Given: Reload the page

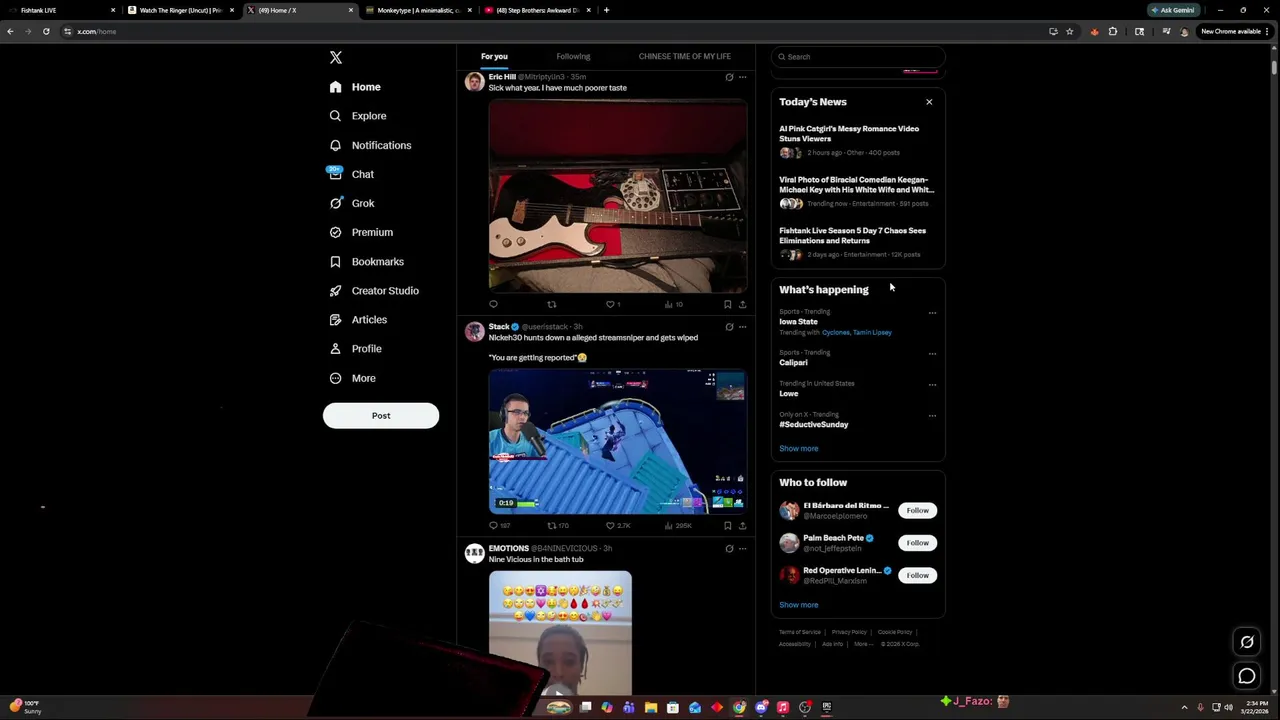Looking at the screenshot, I should coord(46,31).
